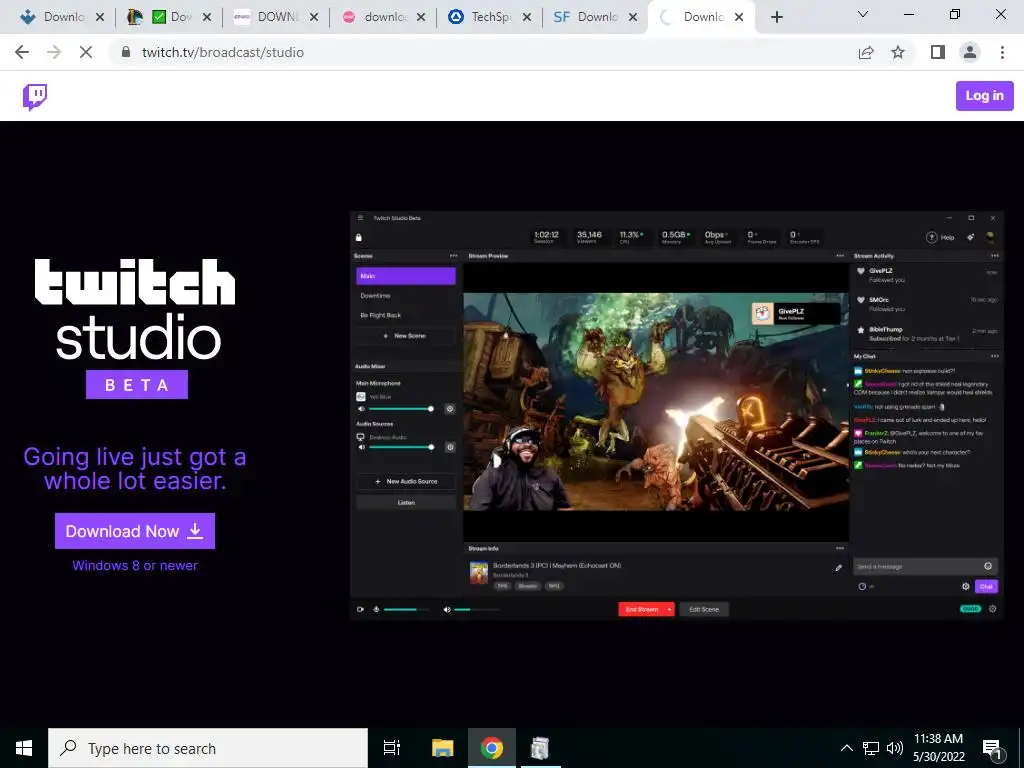Minimize the Chrome window
This screenshot has height=768, width=1024.
coord(908,14)
